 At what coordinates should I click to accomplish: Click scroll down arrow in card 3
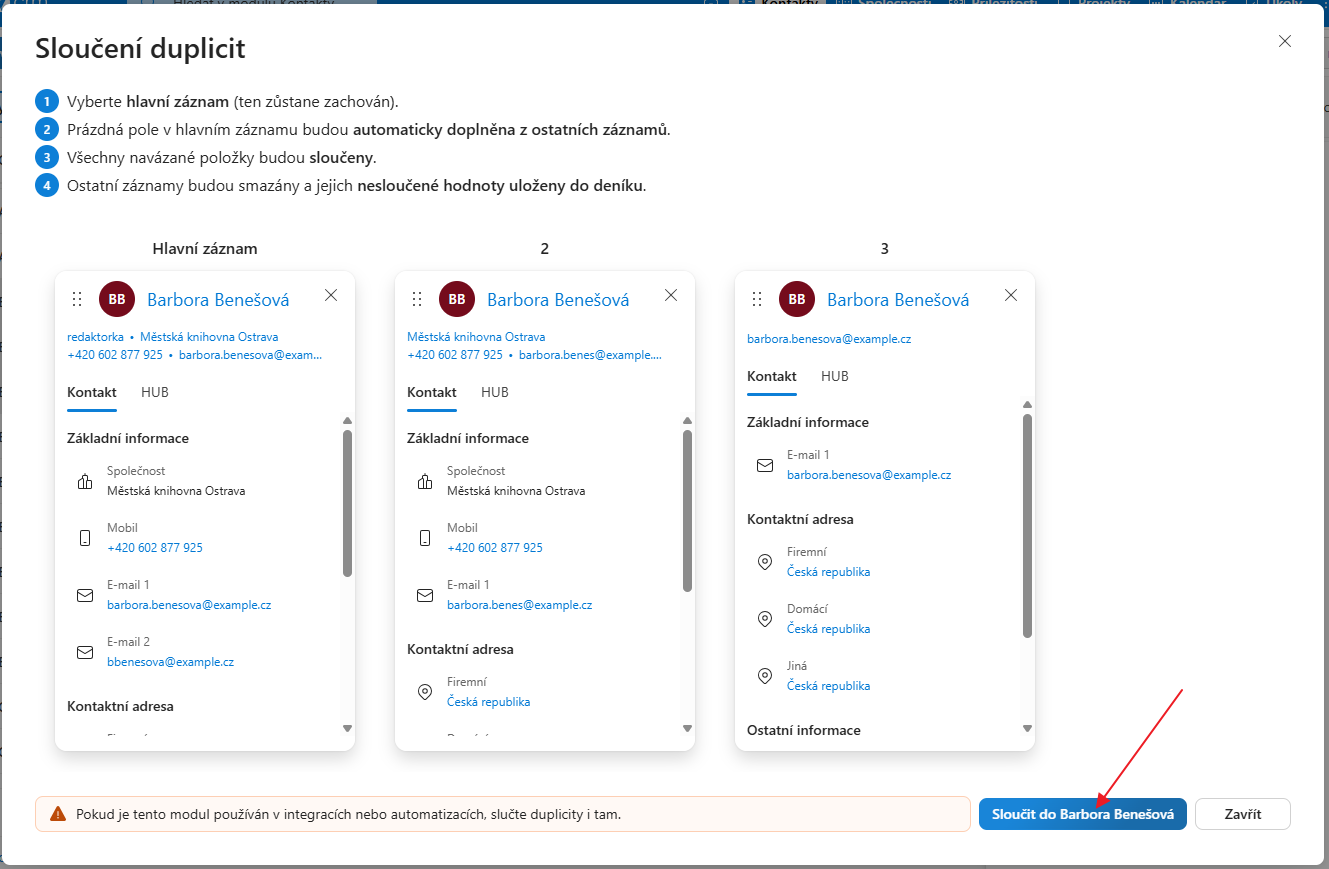coord(1027,728)
